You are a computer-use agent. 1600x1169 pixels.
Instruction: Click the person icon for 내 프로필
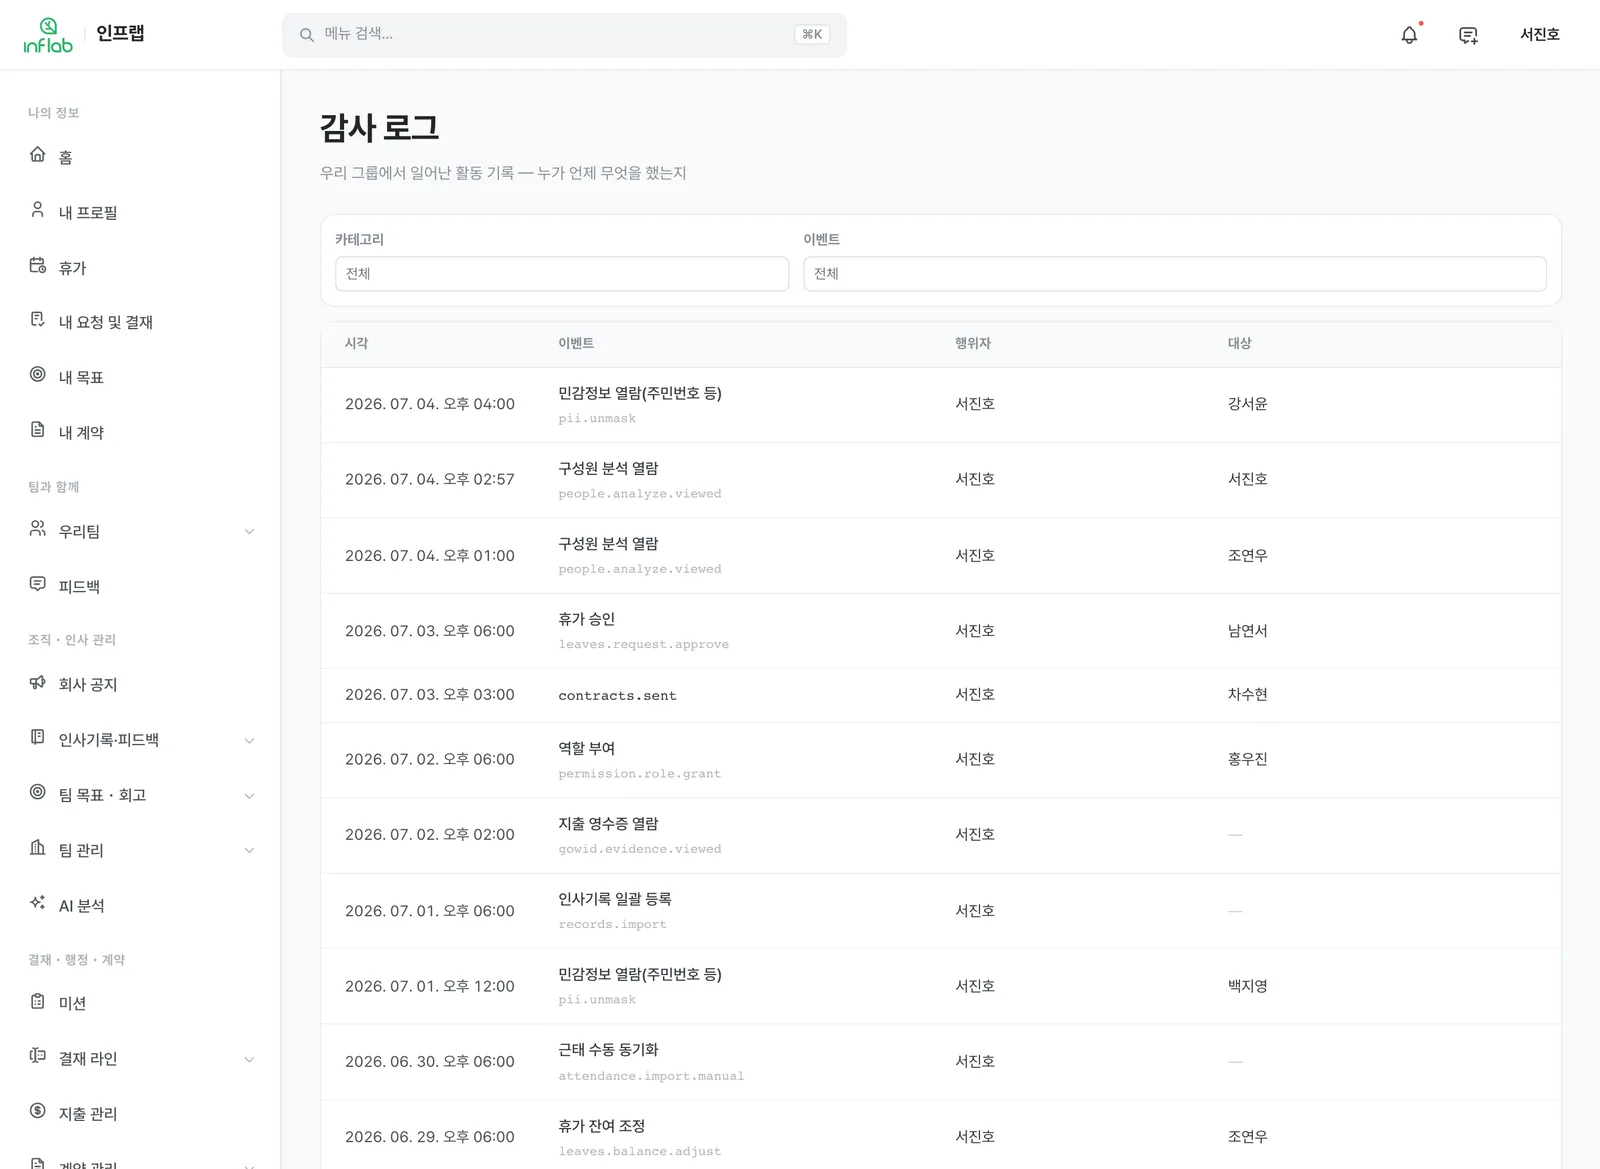[x=38, y=210]
